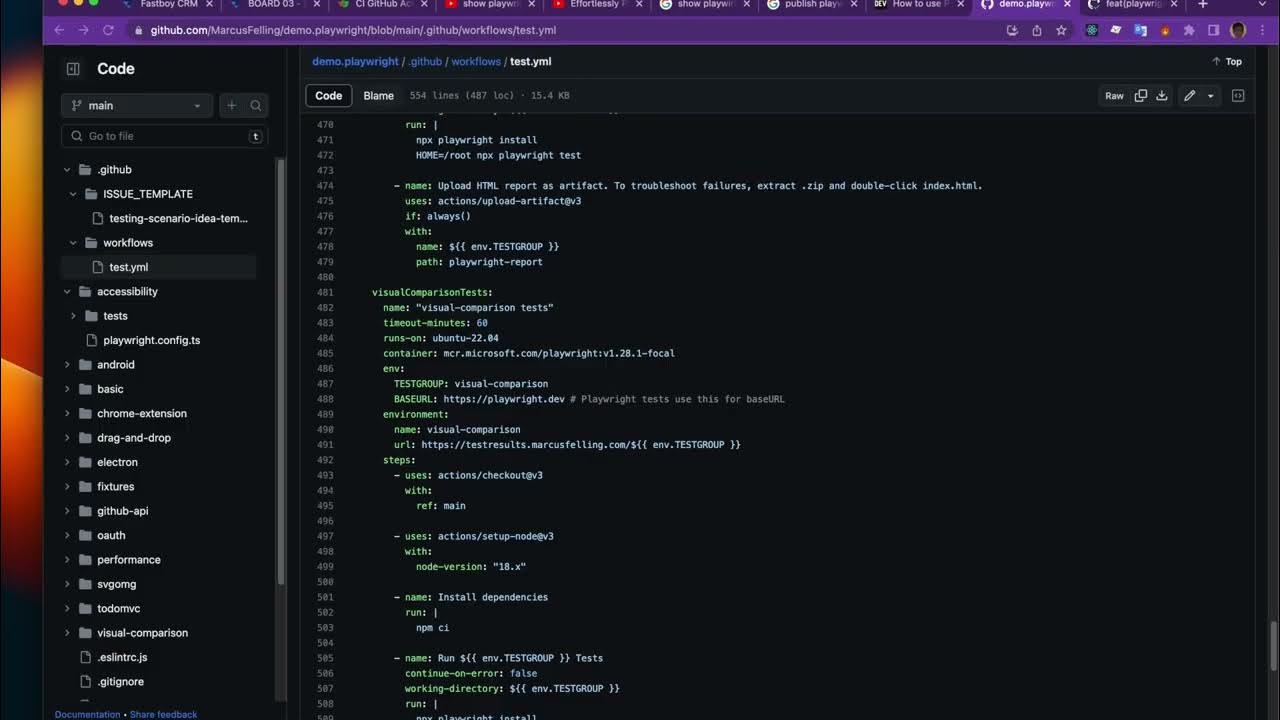
Task: Expand the android folder chevron
Action: (x=67, y=365)
